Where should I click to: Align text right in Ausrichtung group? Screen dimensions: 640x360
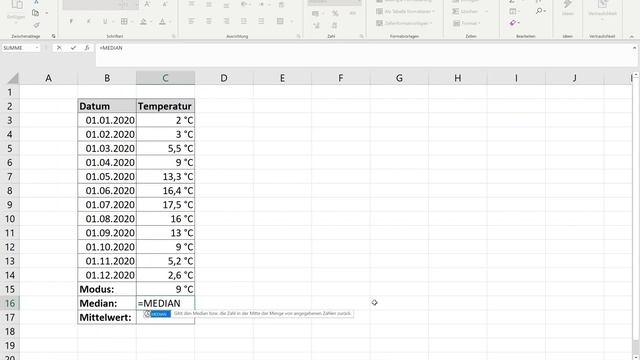[226, 21]
